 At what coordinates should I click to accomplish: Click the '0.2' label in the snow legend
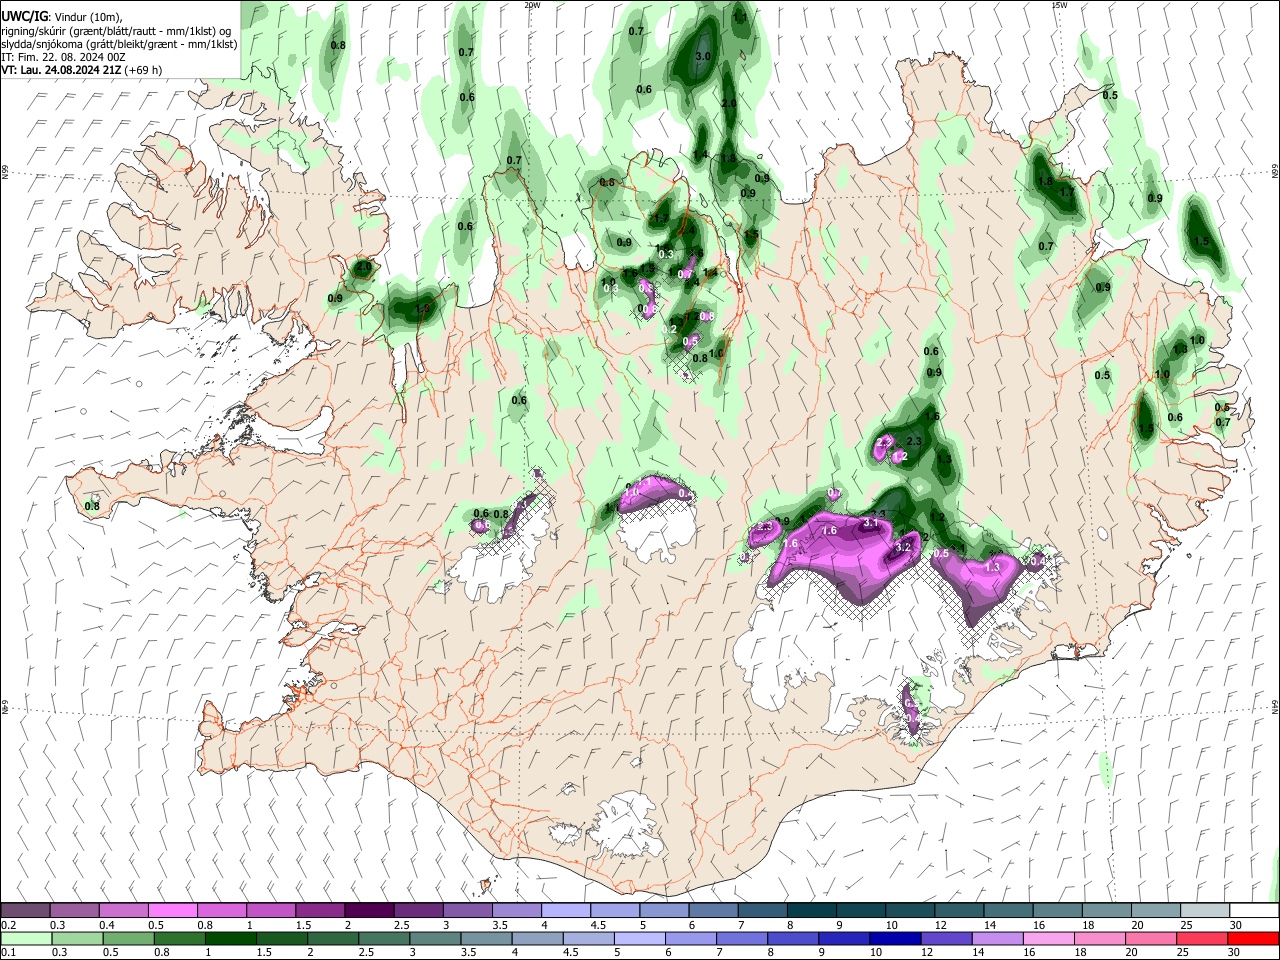(x=9, y=925)
